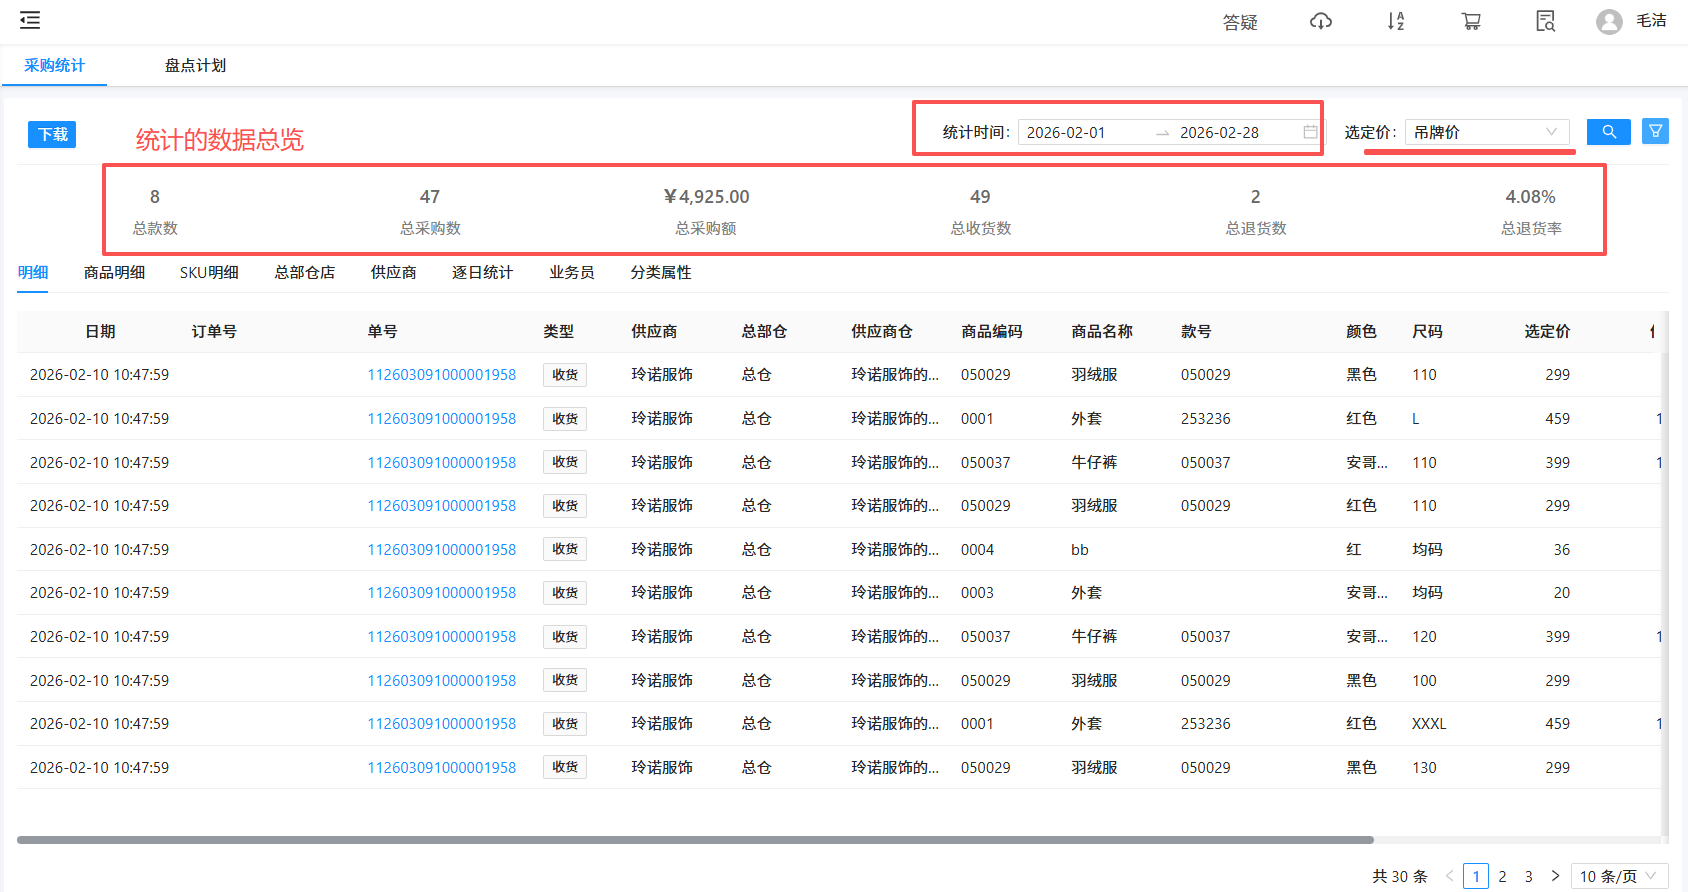Viewport: 1688px width, 892px height.
Task: Click the 颜色 column header
Action: tap(1361, 331)
